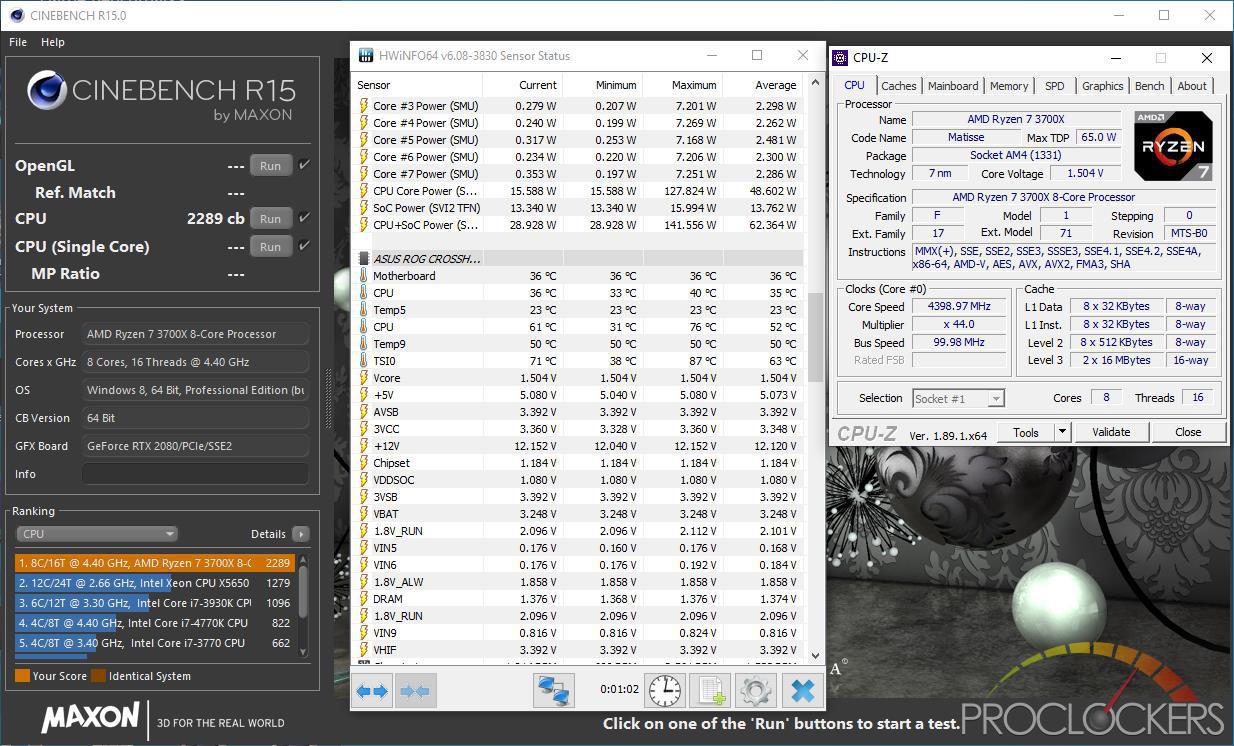Switch to the Mainboard tab in CPU-Z
Image resolution: width=1234 pixels, height=746 pixels.
tap(953, 86)
